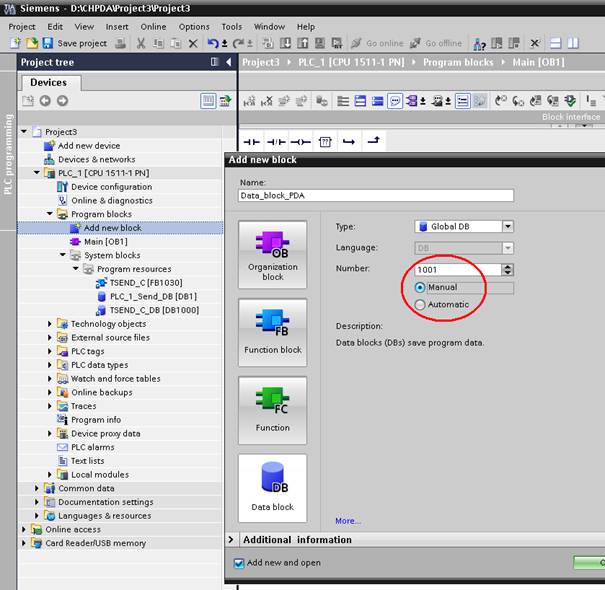
Task: Click the Go online toolbar button
Action: point(377,44)
